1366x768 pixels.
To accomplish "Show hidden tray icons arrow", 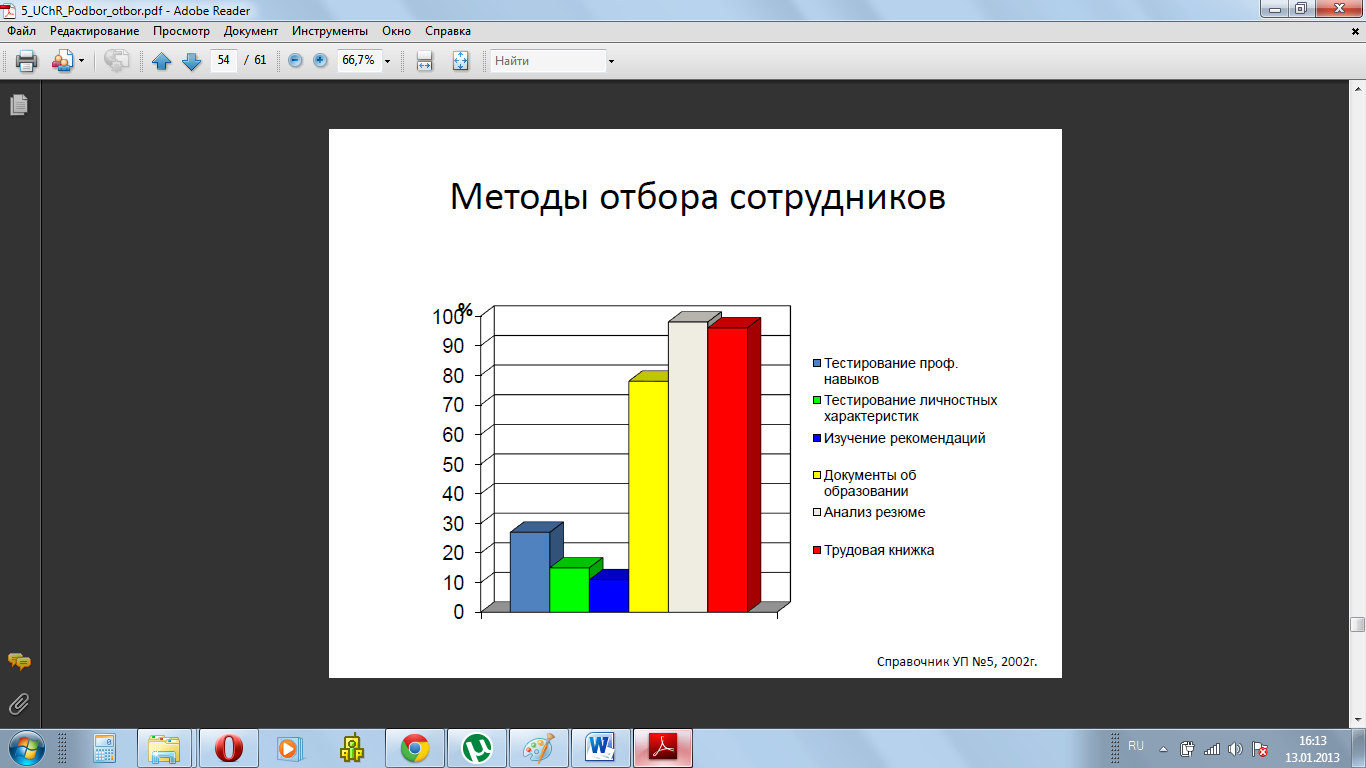I will point(1163,748).
